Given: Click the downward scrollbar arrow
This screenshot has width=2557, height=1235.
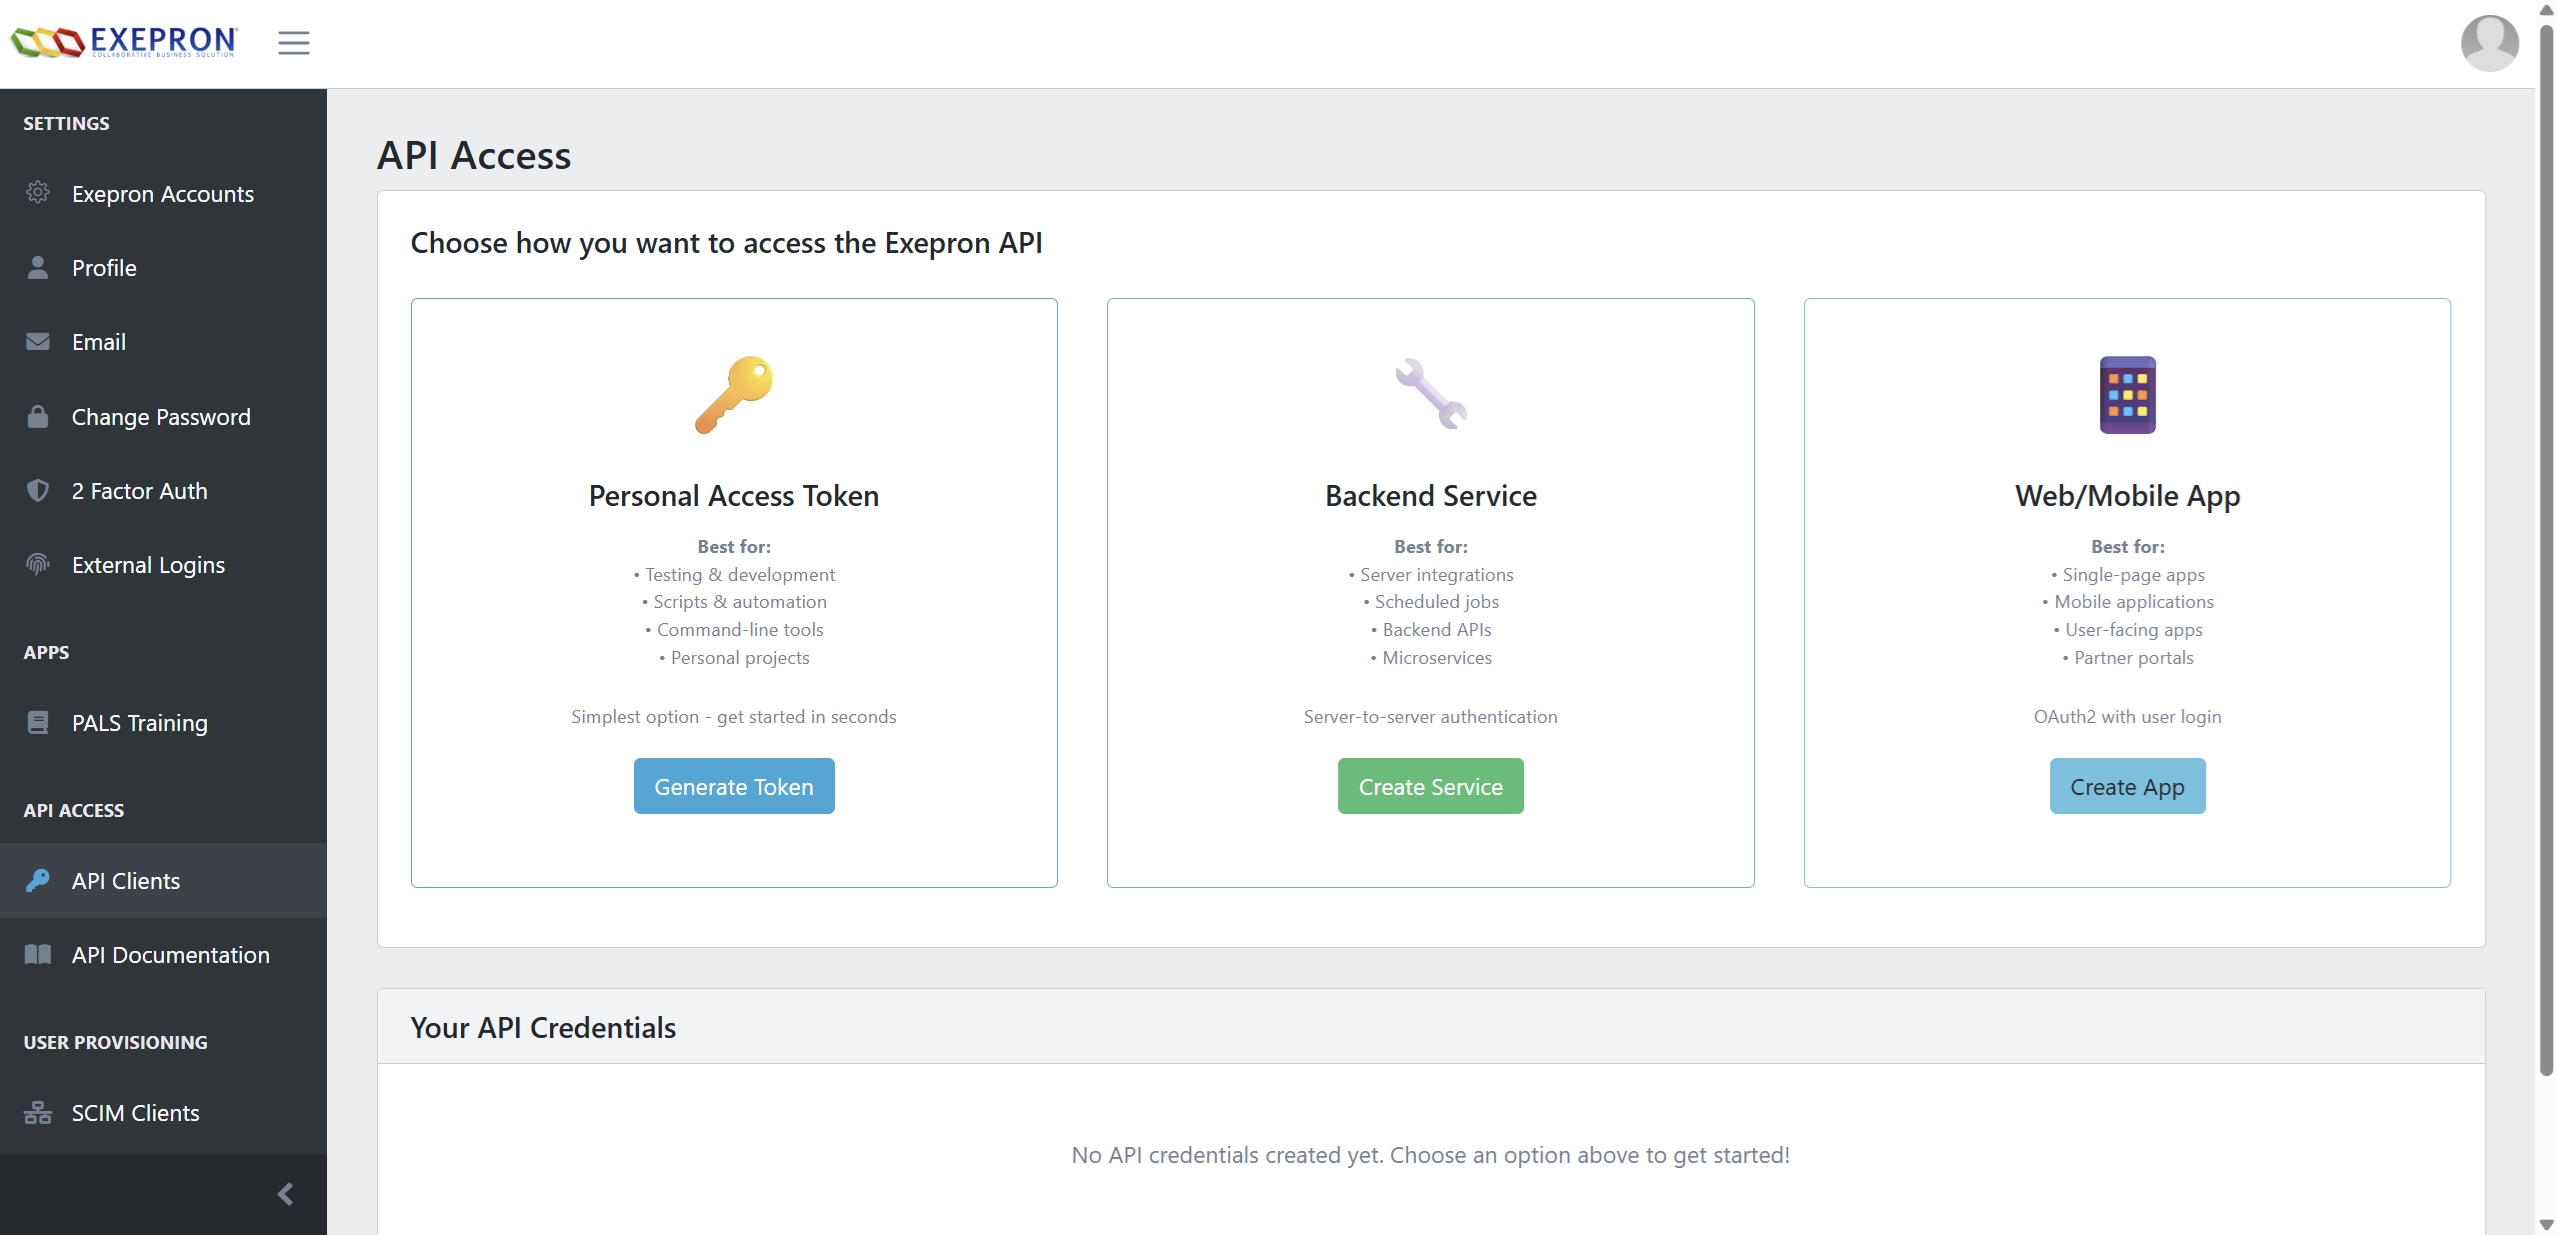Looking at the screenshot, I should [x=2545, y=1224].
